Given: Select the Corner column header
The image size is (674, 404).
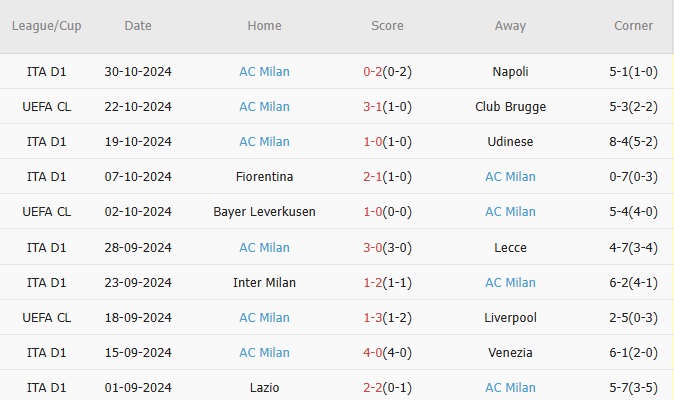Looking at the screenshot, I should click(x=633, y=26).
